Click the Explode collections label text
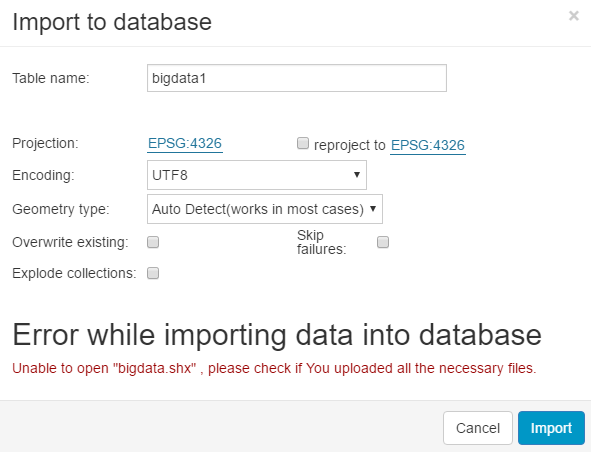591x452 pixels. point(74,273)
